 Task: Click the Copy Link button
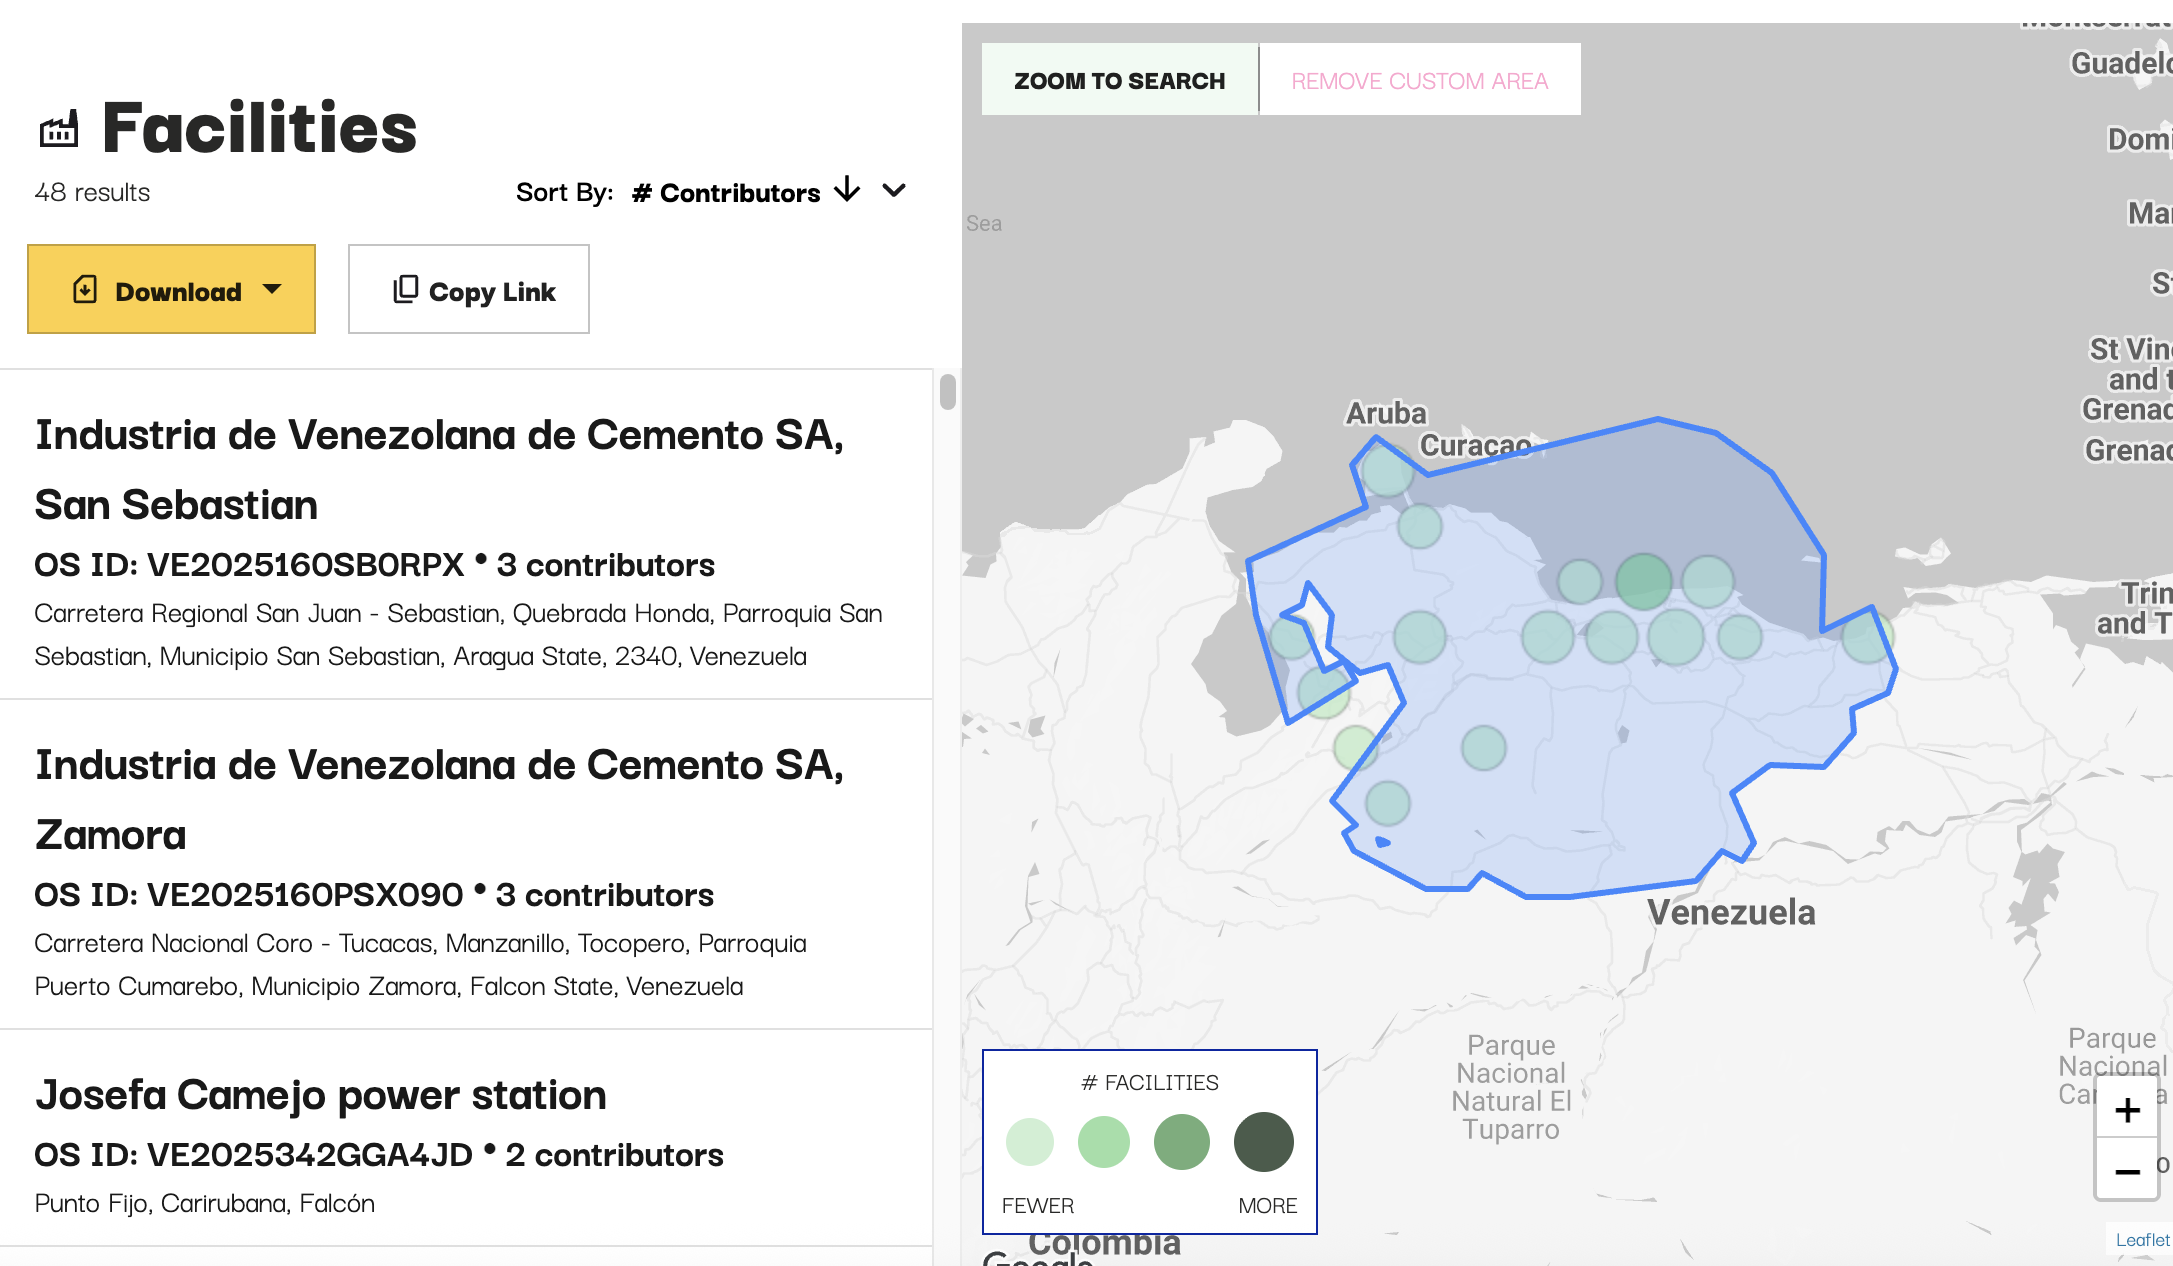click(x=468, y=289)
